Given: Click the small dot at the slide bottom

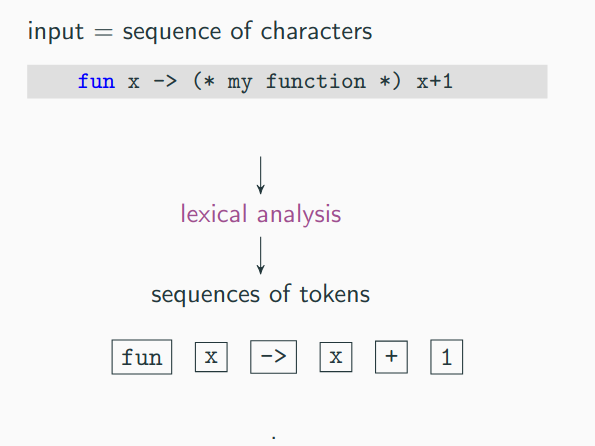Looking at the screenshot, I should (x=274, y=438).
